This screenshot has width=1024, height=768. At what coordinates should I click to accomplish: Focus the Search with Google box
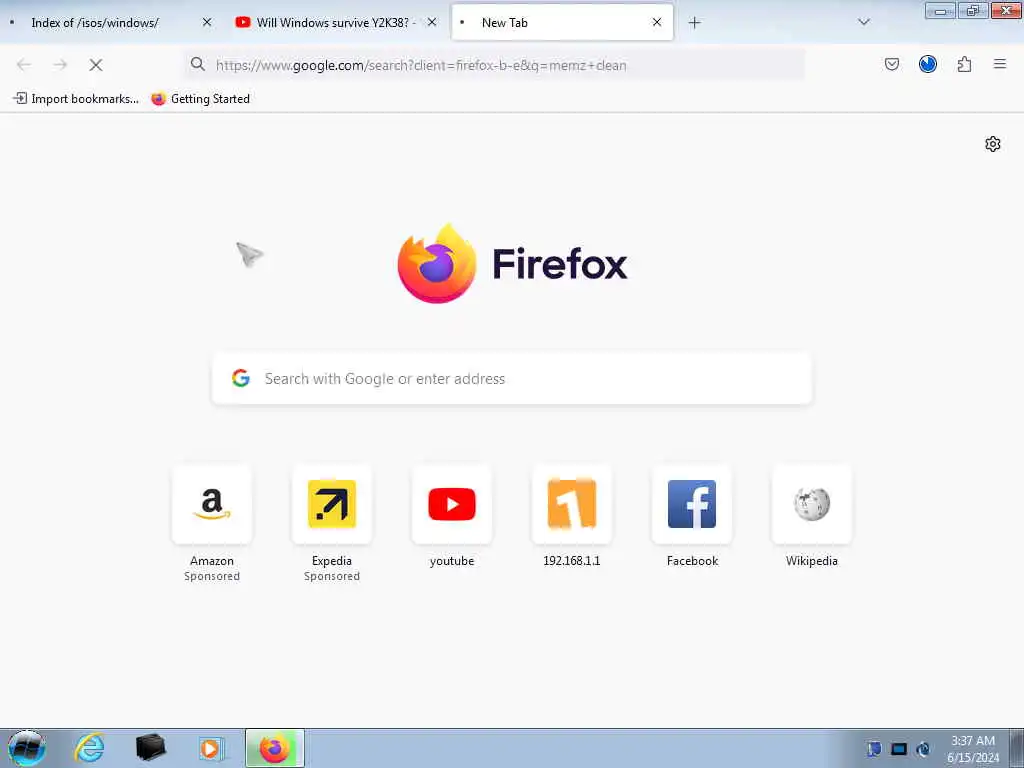coord(512,379)
